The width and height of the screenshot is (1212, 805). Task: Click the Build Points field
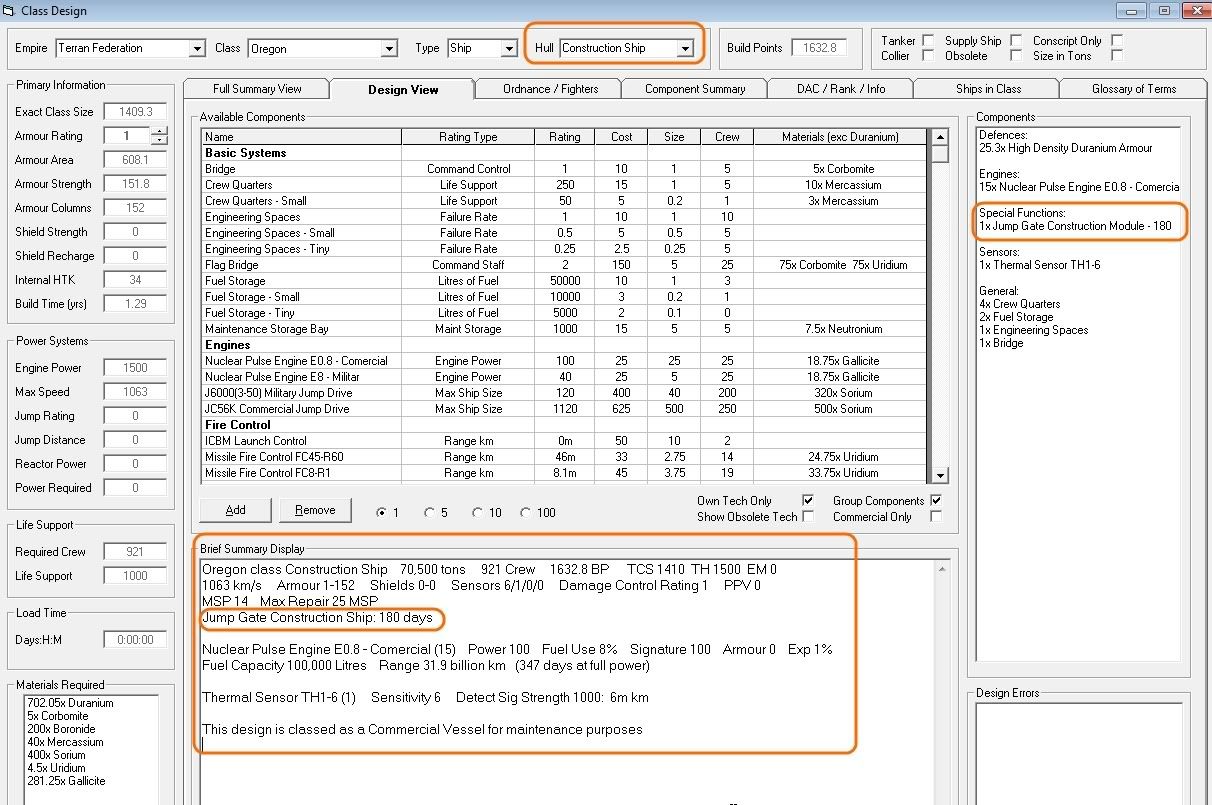click(x=819, y=48)
